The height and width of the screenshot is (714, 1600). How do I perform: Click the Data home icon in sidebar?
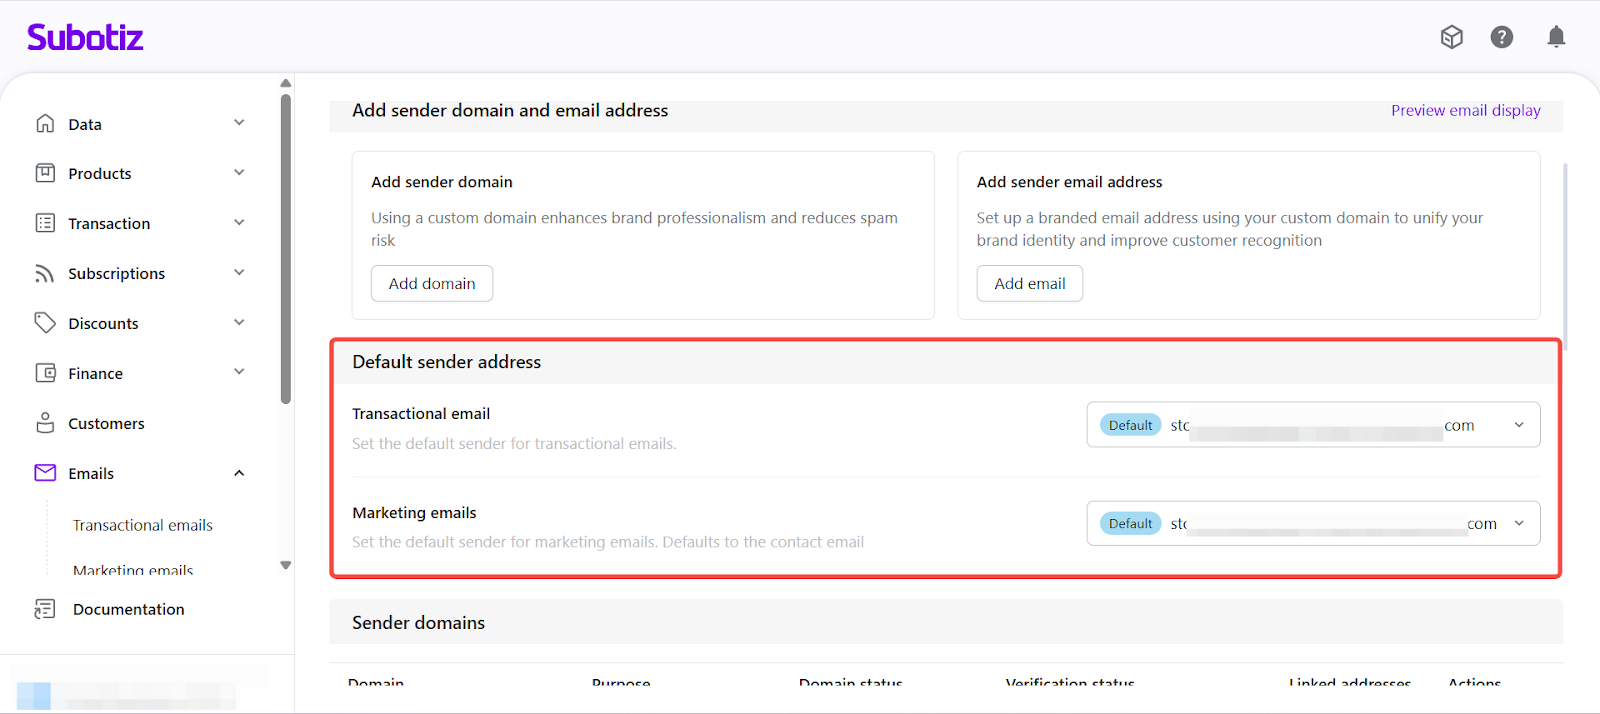[45, 124]
